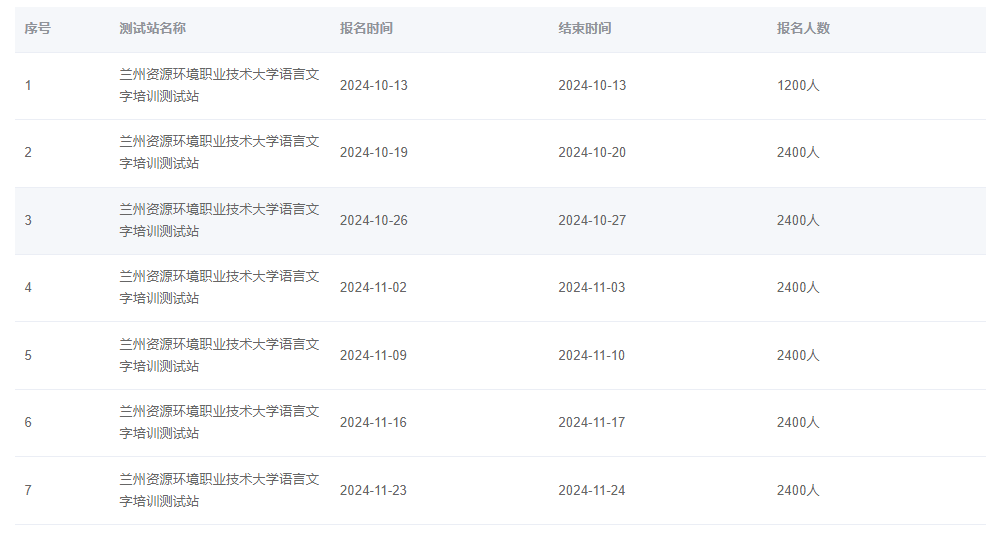The height and width of the screenshot is (558, 1006).
Task: Click the serial number 4 cell
Action: pos(28,288)
